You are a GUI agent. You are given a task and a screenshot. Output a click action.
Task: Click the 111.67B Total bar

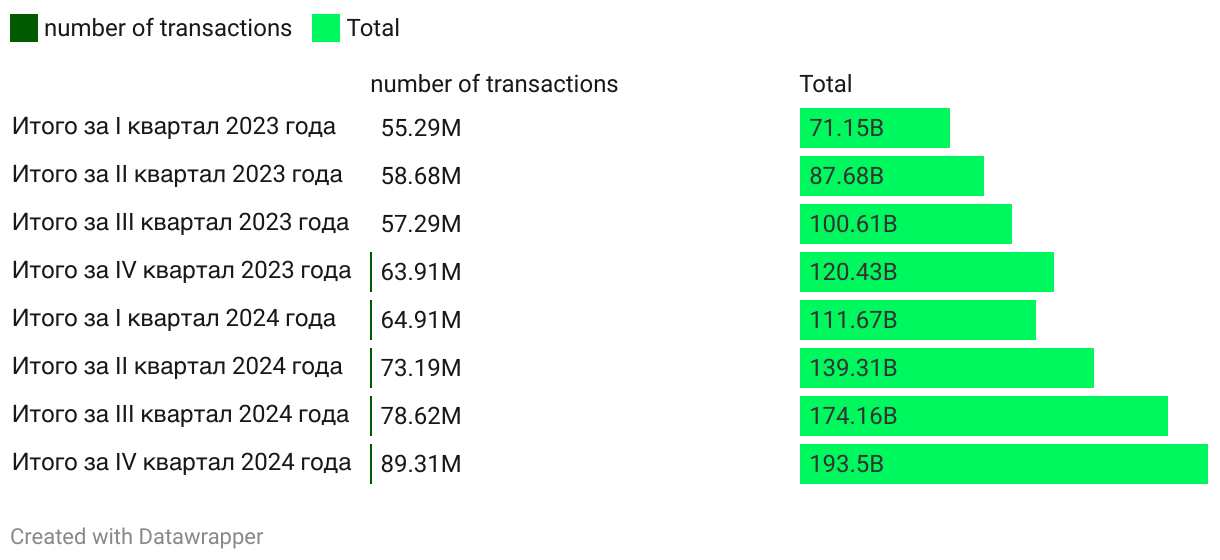click(x=917, y=320)
